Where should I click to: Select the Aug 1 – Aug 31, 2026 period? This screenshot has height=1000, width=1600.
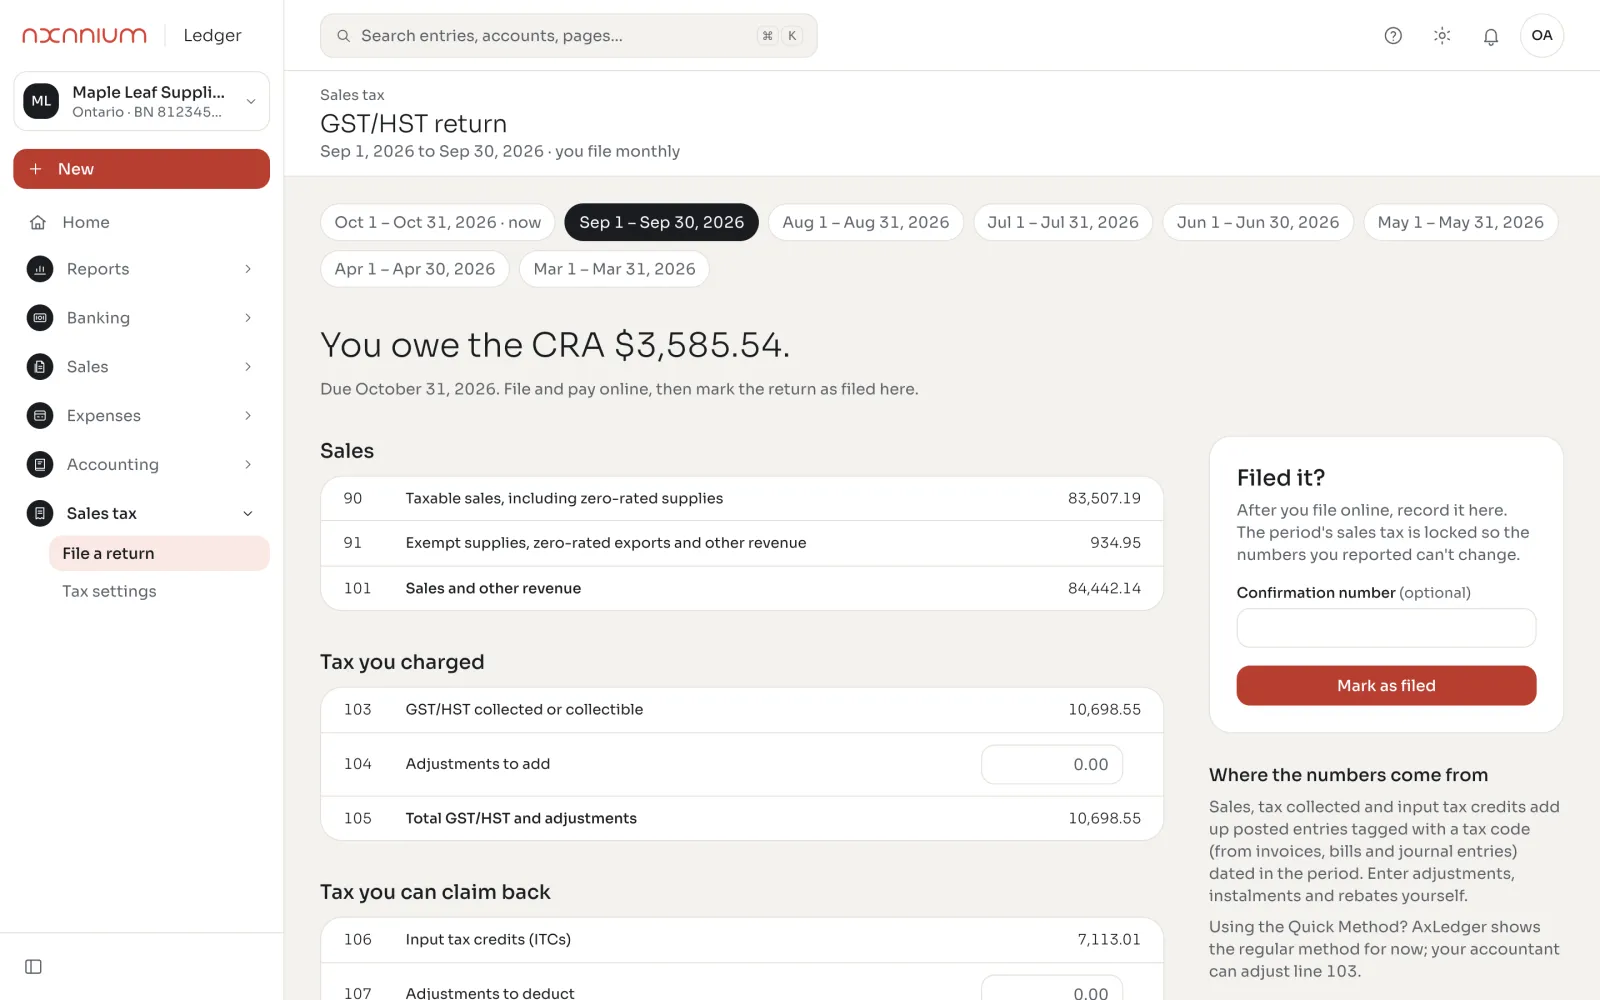(866, 222)
